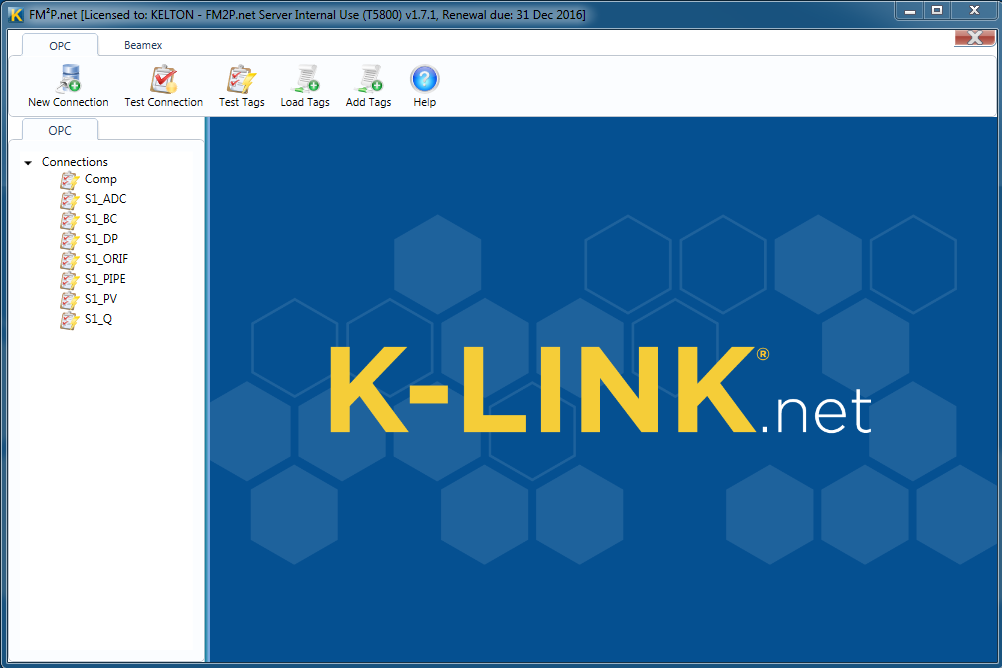Screen dimensions: 1002x668
Task: Click the S1_ORIF connection icon
Action: point(70,260)
